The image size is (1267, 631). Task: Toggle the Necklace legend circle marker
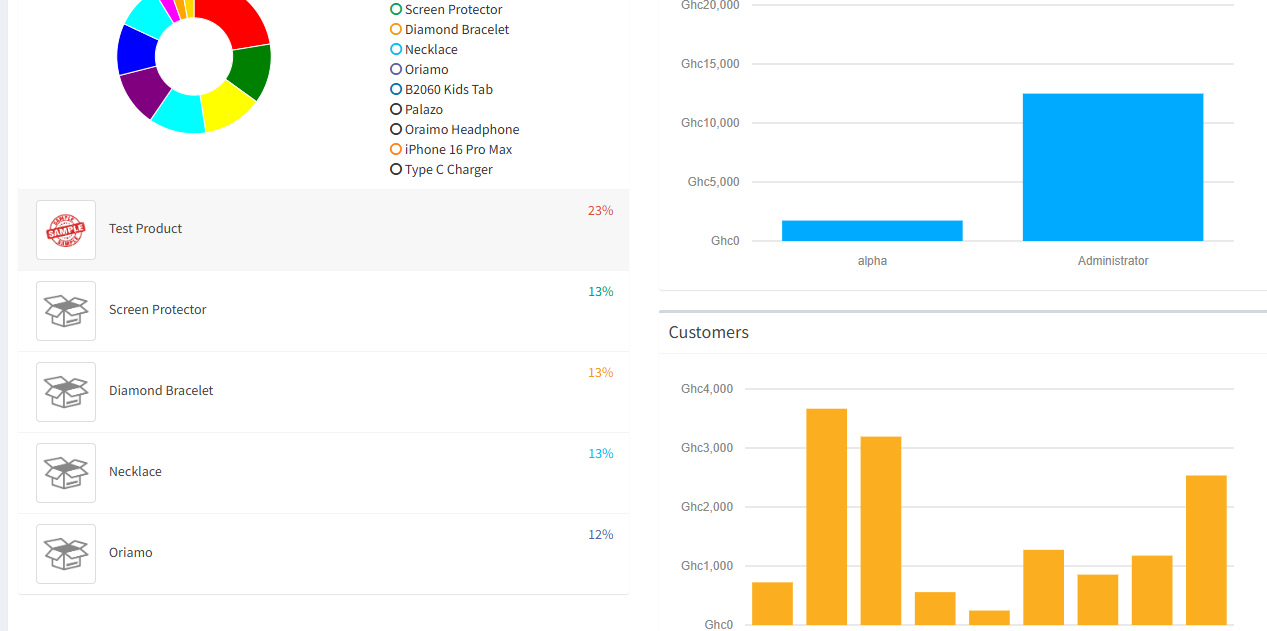(x=396, y=49)
